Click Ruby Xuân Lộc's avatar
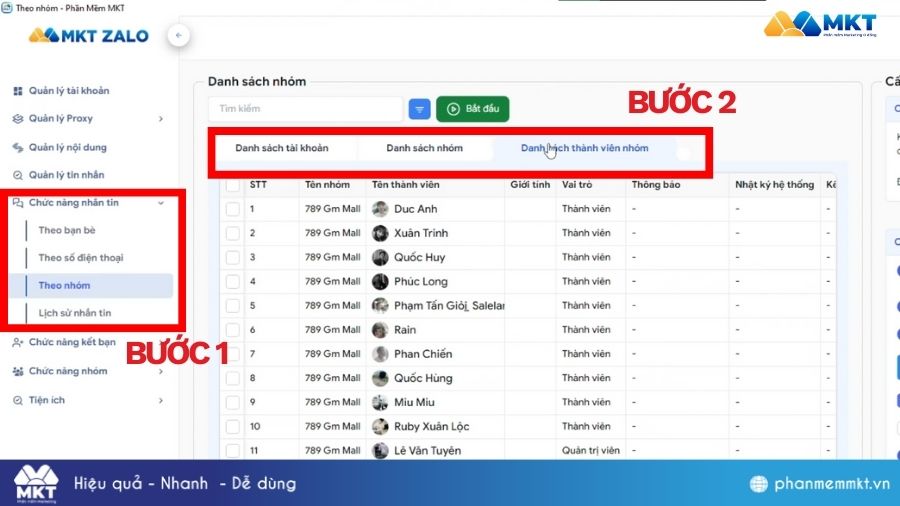This screenshot has height=506, width=900. [380, 426]
